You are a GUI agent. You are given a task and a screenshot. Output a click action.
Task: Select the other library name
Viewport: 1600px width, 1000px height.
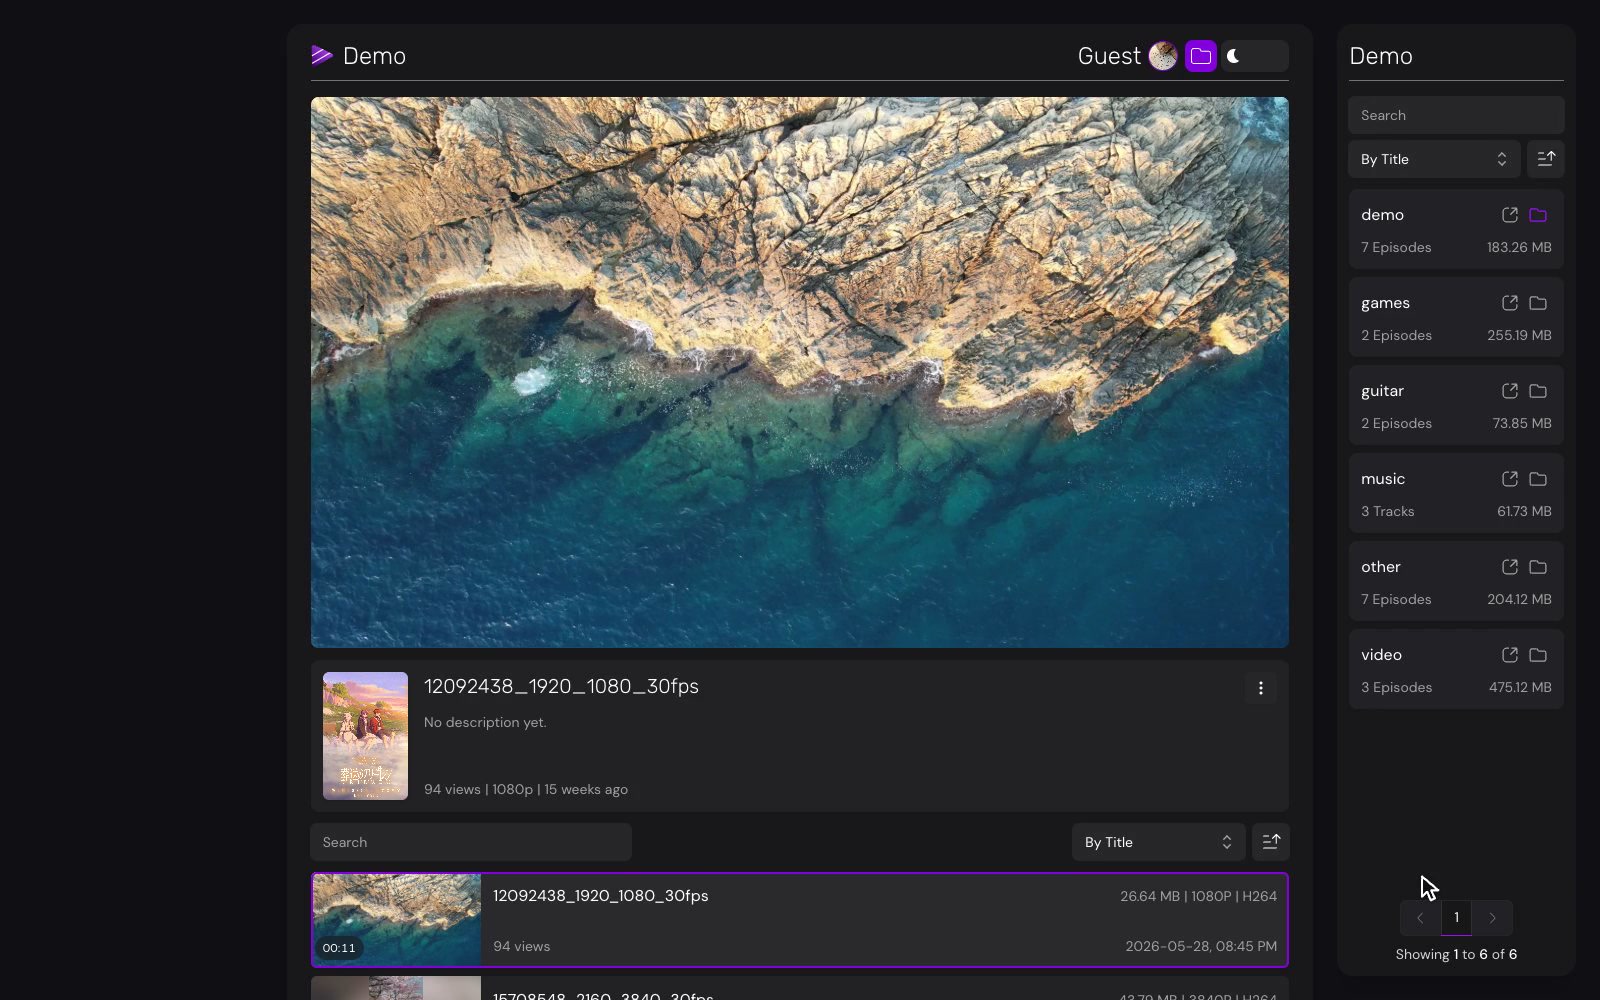pos(1380,567)
